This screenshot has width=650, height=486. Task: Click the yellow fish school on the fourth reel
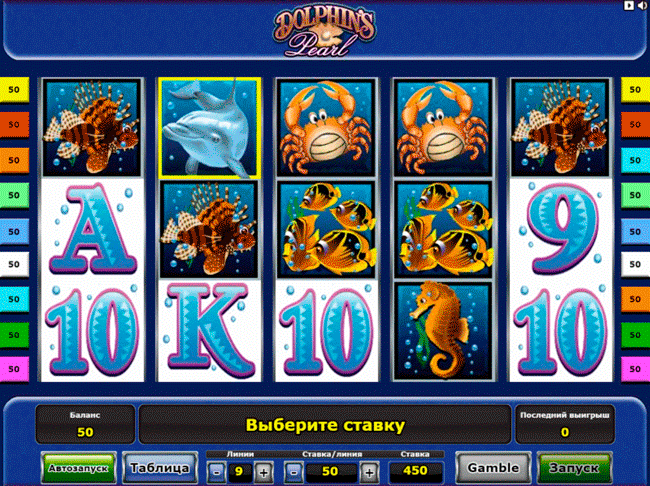443,229
